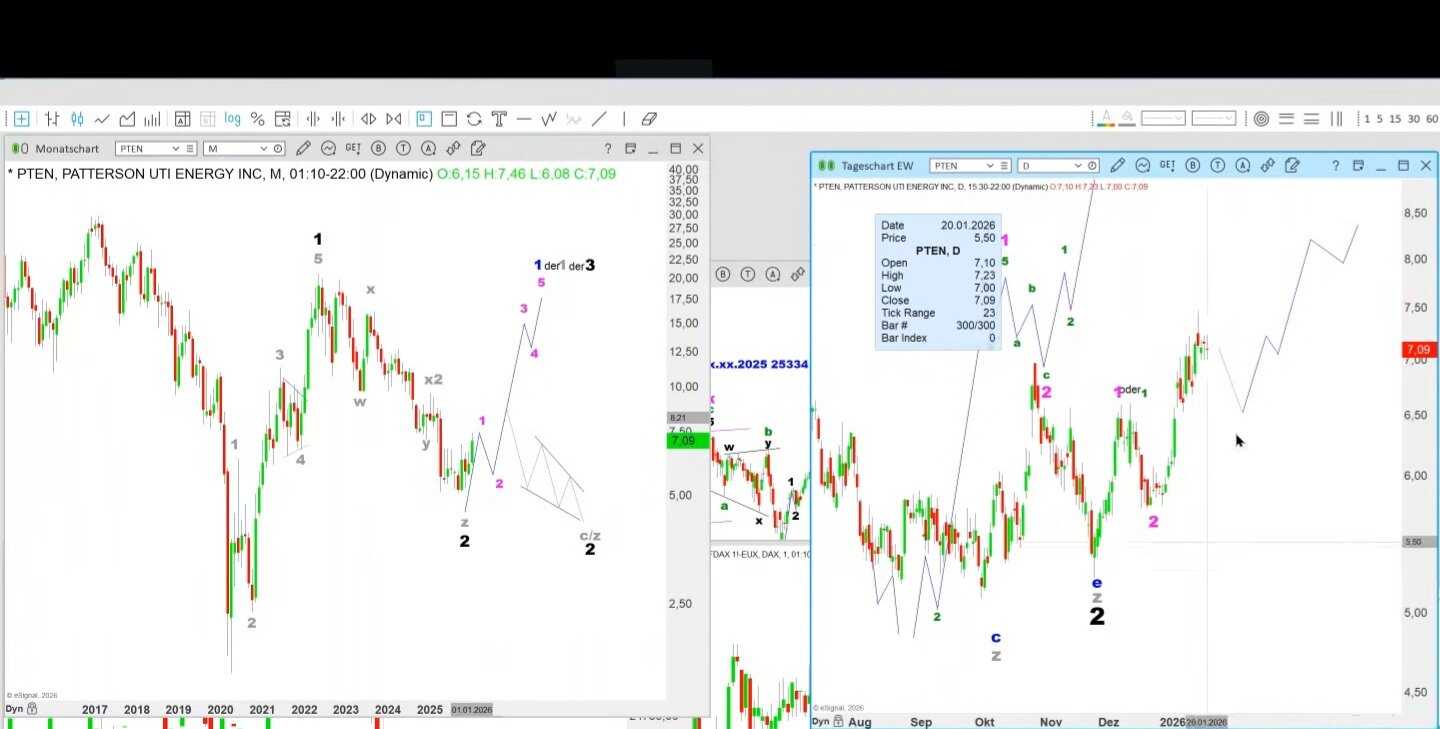Screen dimensions: 1440x729
Task: Switch to candlestick chart type
Action: [77, 119]
